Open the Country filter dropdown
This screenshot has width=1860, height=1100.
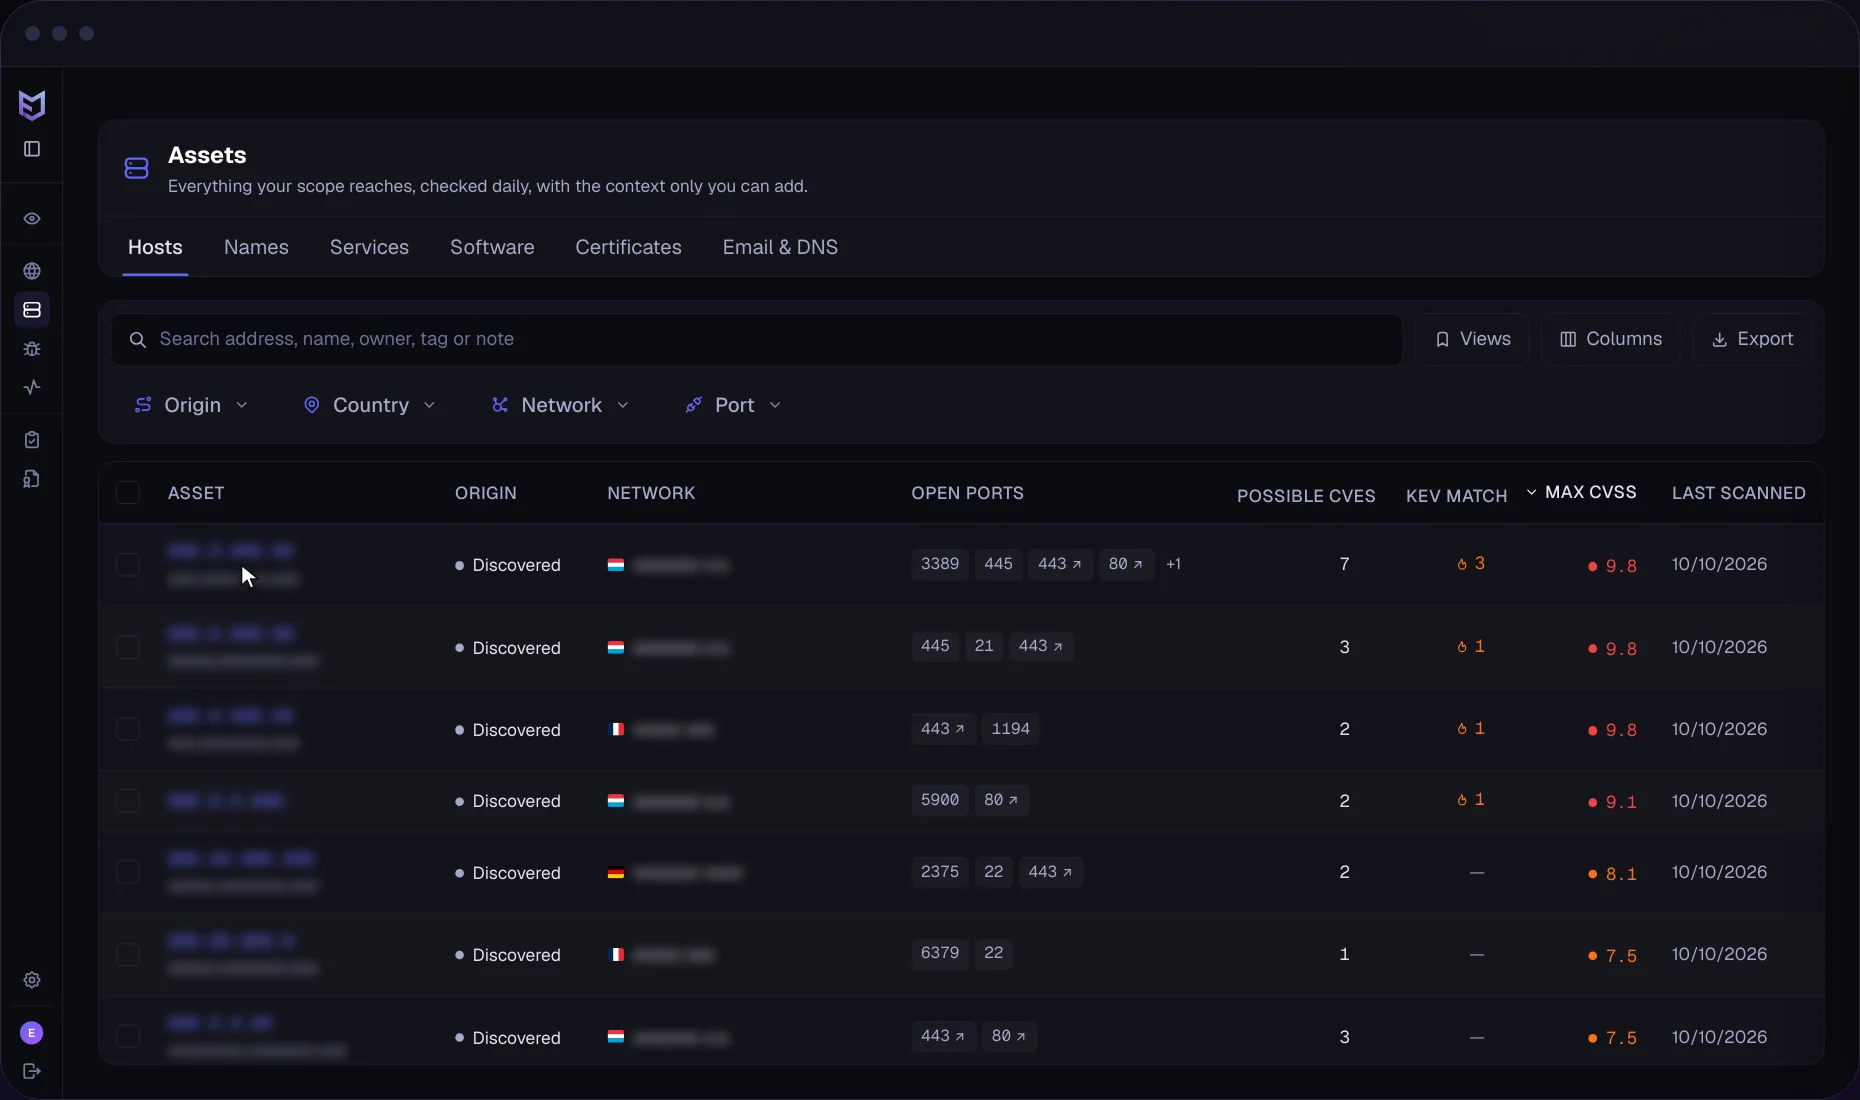(x=369, y=405)
